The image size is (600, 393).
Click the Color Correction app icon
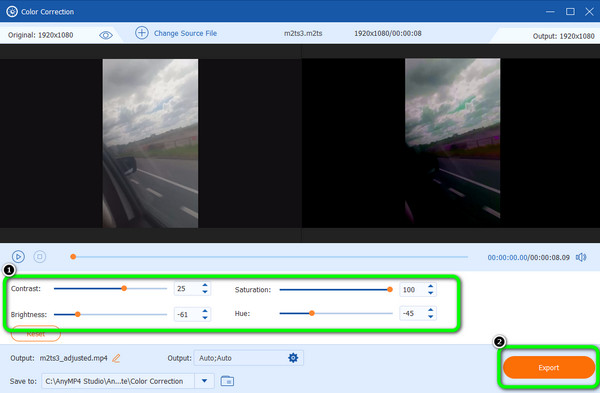[12, 11]
